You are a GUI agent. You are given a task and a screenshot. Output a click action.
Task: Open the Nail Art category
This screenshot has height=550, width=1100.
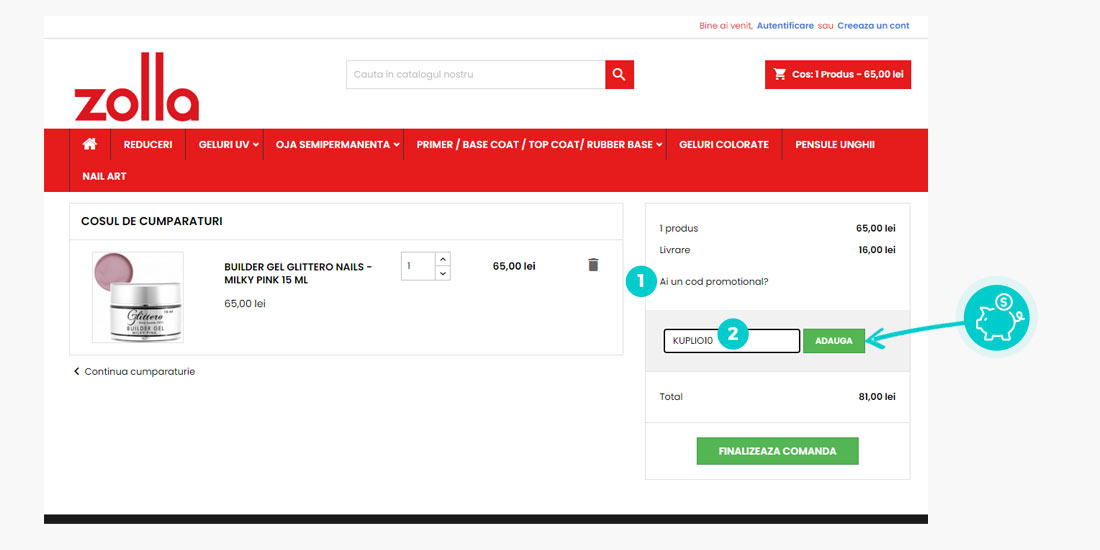point(104,177)
